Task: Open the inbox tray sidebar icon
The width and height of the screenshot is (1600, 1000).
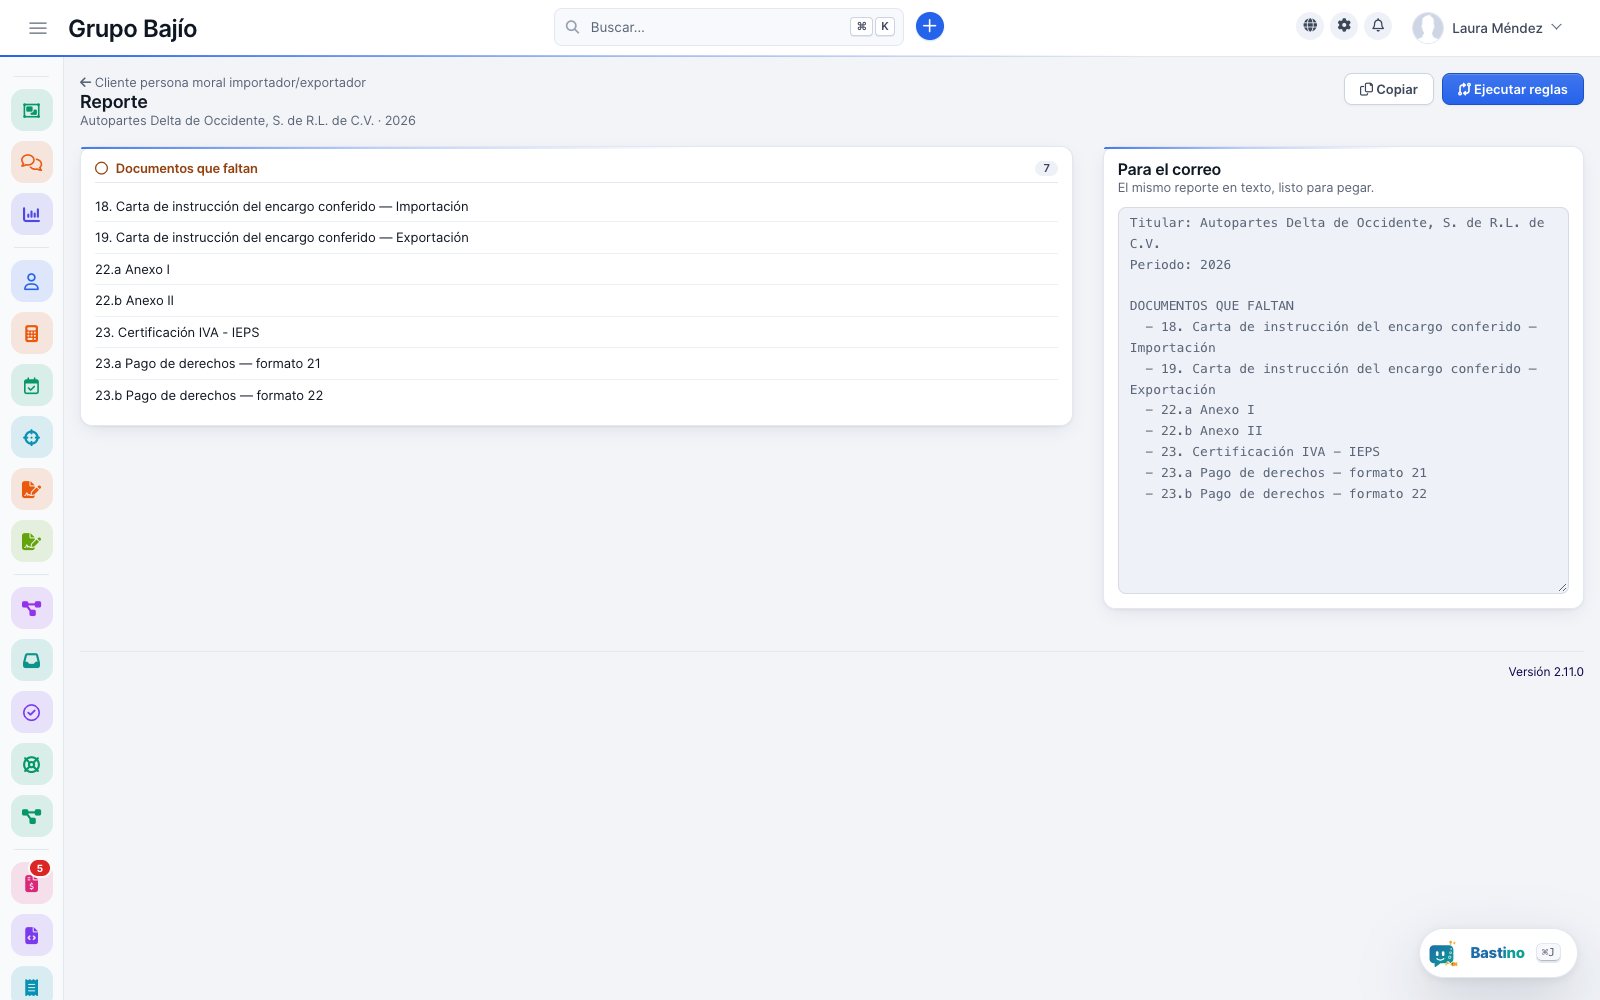Action: 32,660
